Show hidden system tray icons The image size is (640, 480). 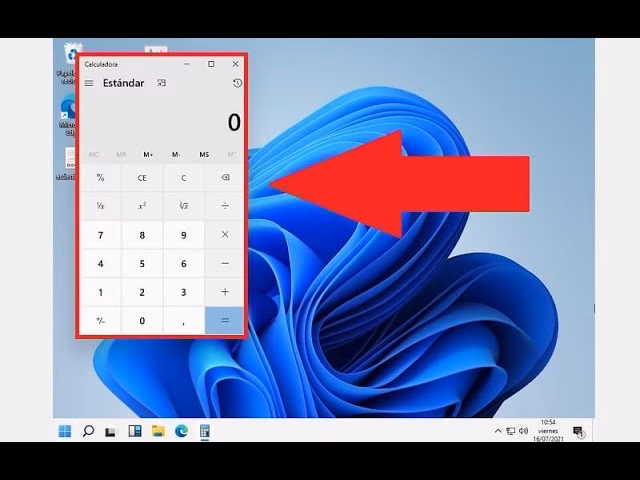(x=498, y=431)
